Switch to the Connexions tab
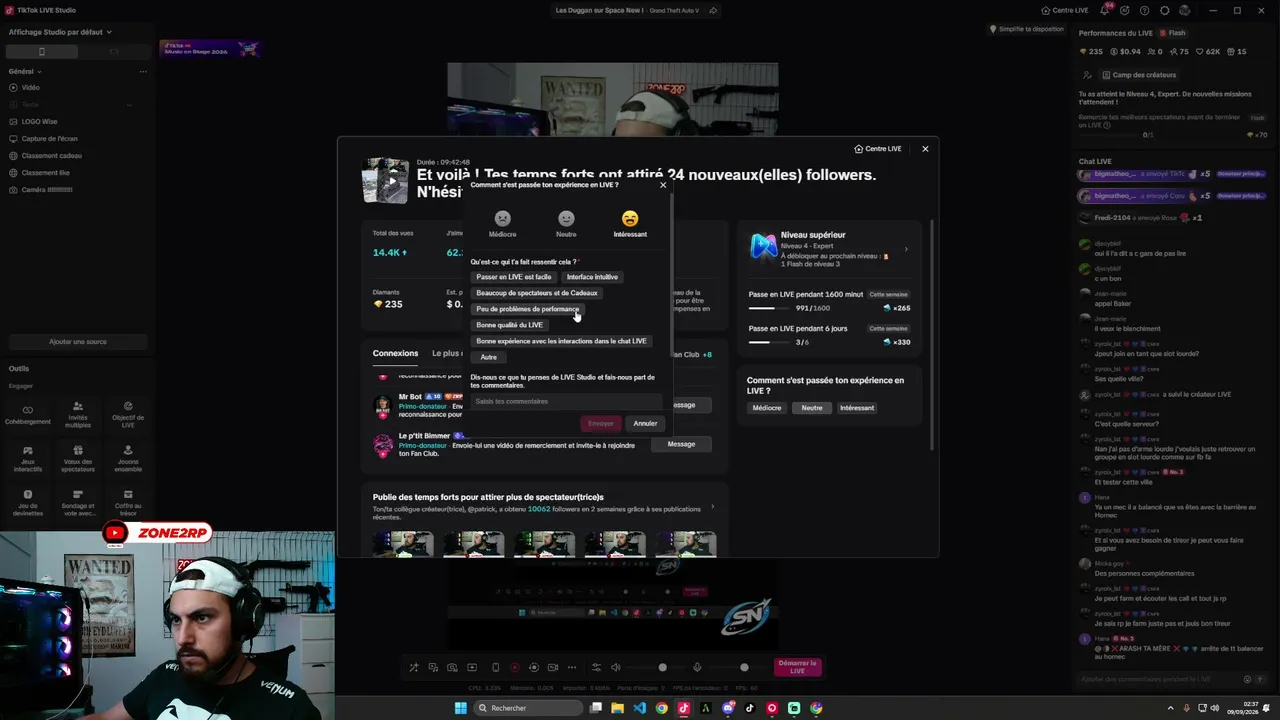The width and height of the screenshot is (1280, 720). [x=395, y=353]
